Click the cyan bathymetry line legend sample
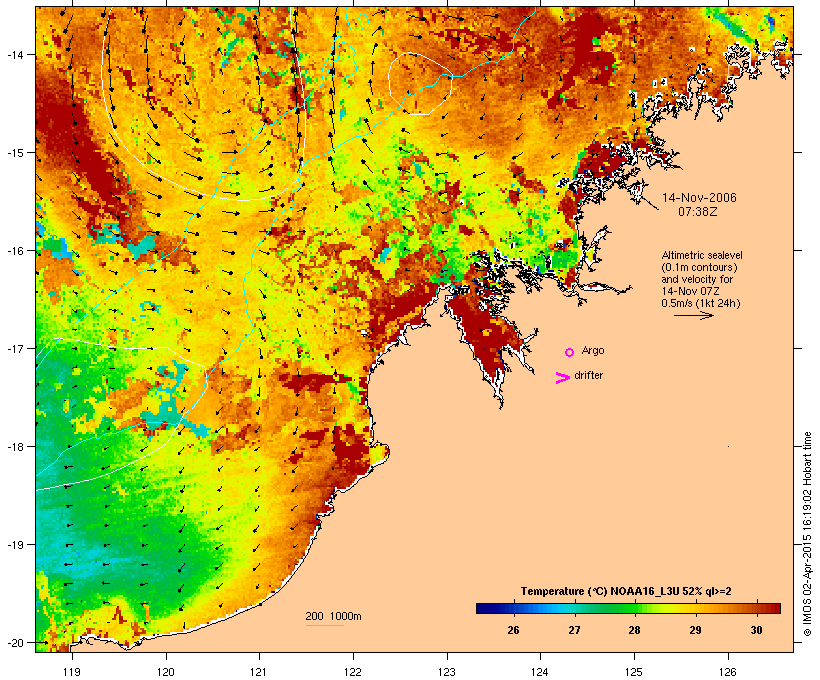Viewport: 820px width, 680px height. click(324, 625)
